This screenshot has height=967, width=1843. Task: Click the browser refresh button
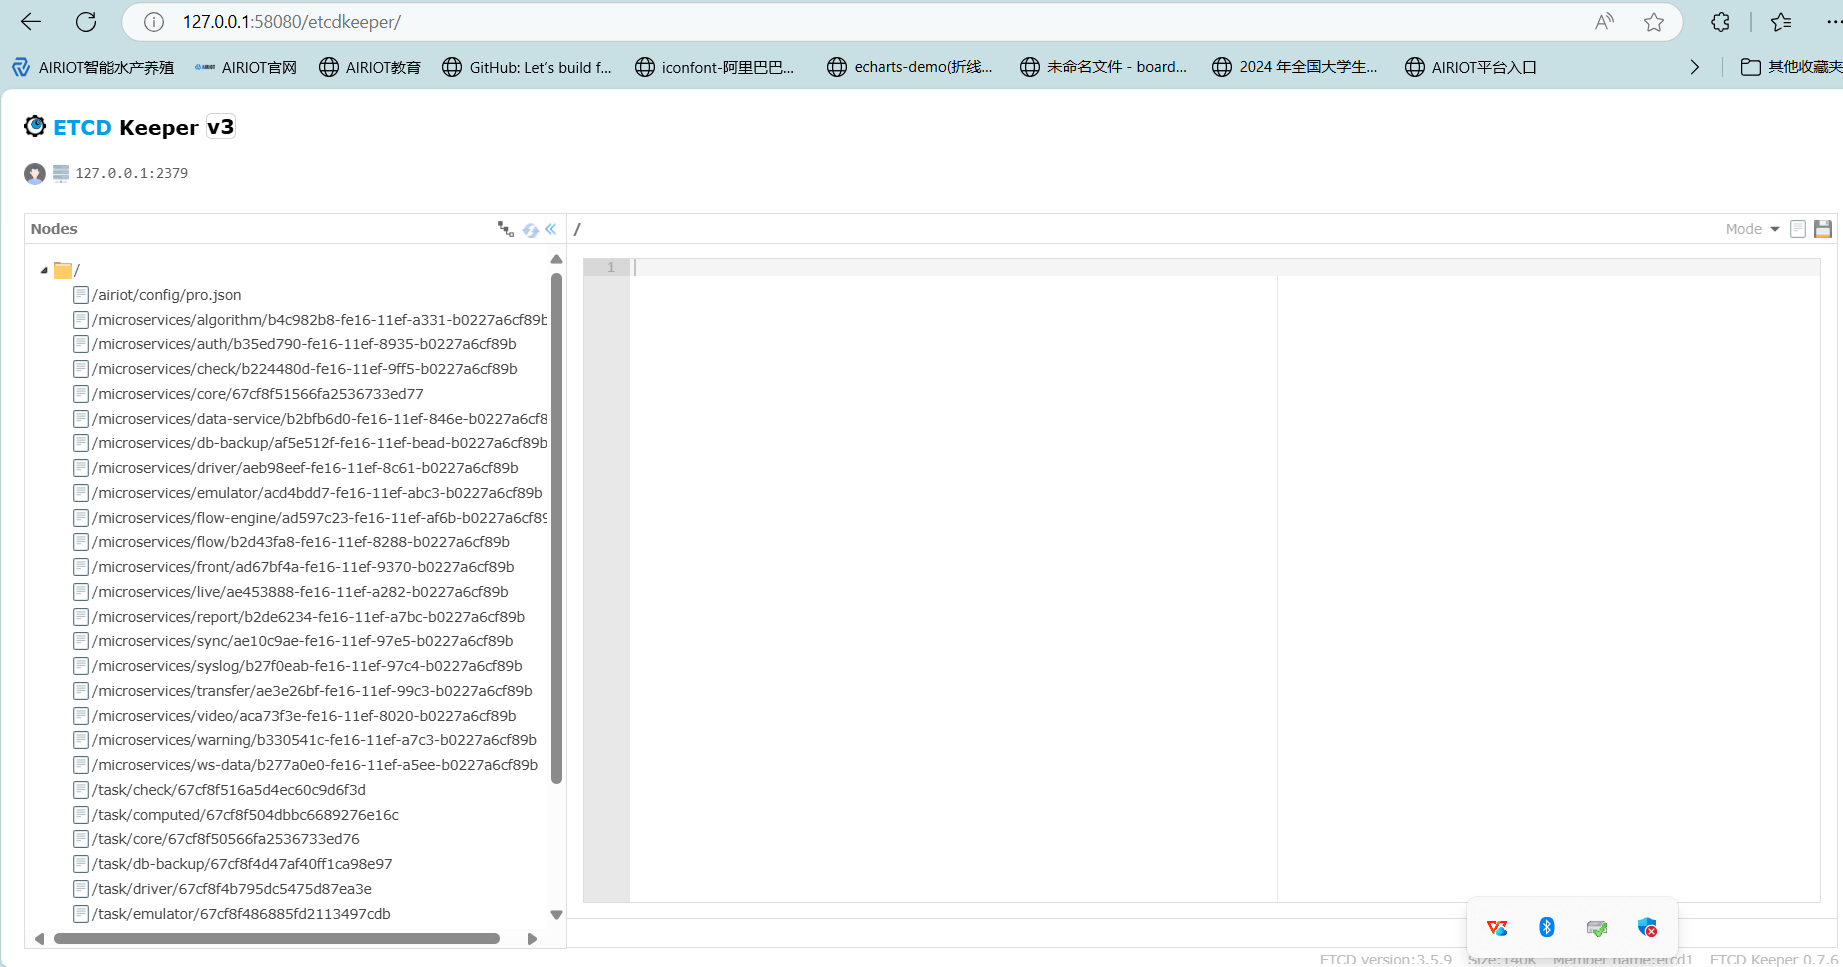pos(86,22)
